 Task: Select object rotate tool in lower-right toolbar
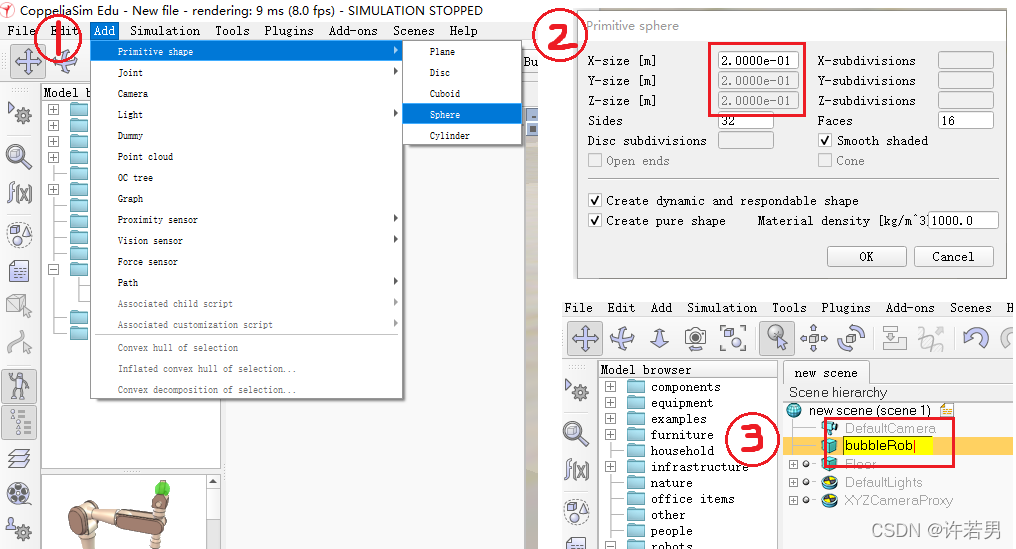tap(851, 338)
